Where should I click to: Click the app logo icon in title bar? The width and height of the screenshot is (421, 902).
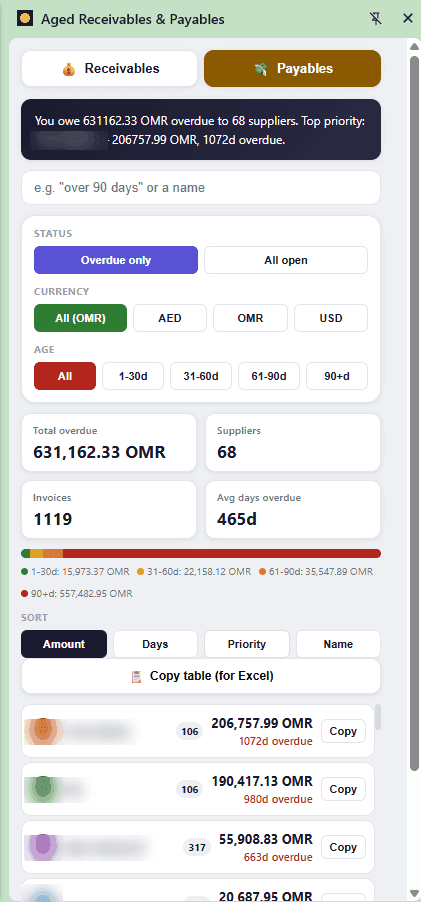pyautogui.click(x=25, y=18)
